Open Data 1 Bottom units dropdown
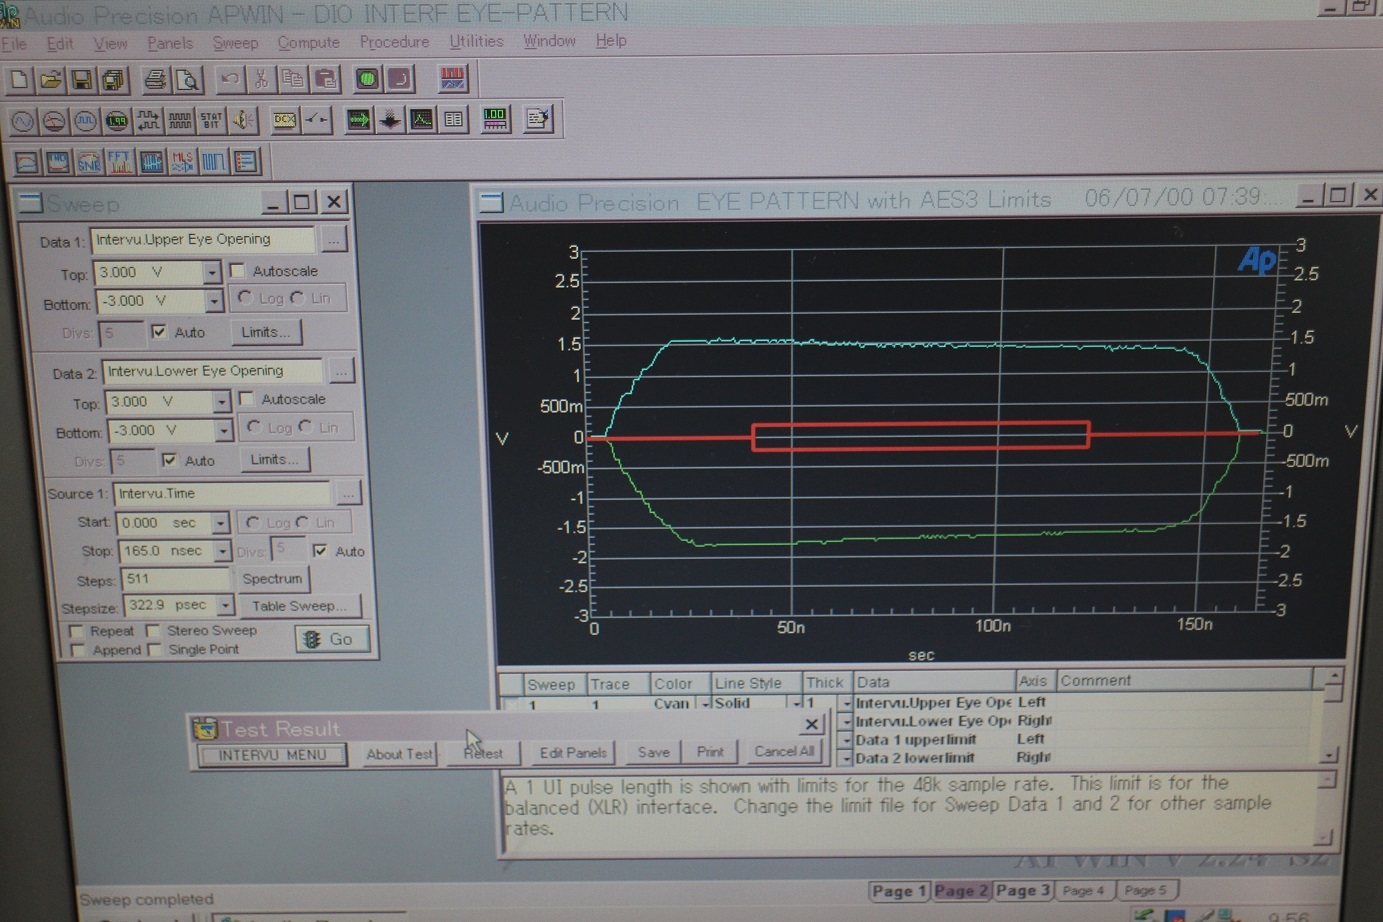The height and width of the screenshot is (922, 1383). pyautogui.click(x=213, y=301)
